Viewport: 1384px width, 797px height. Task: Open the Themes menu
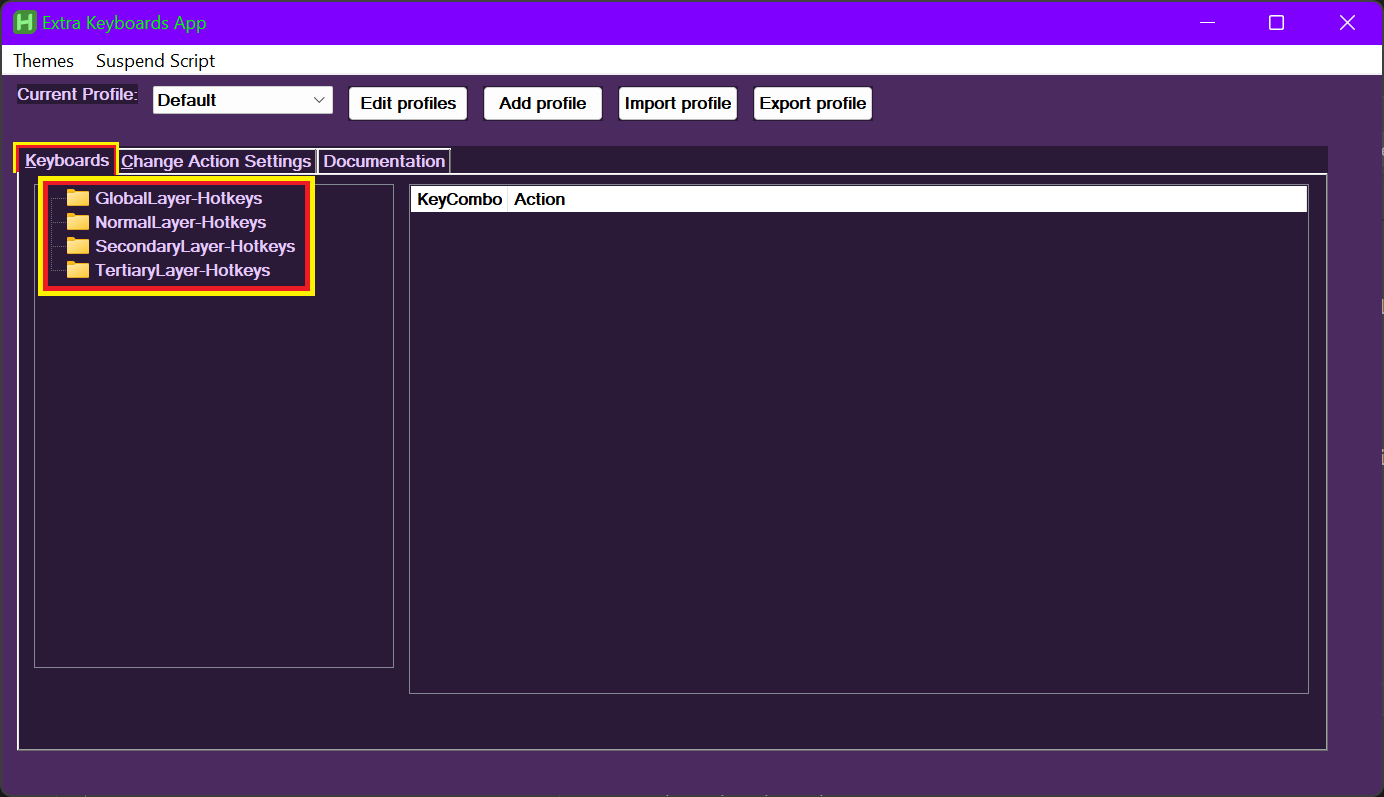[x=43, y=61]
